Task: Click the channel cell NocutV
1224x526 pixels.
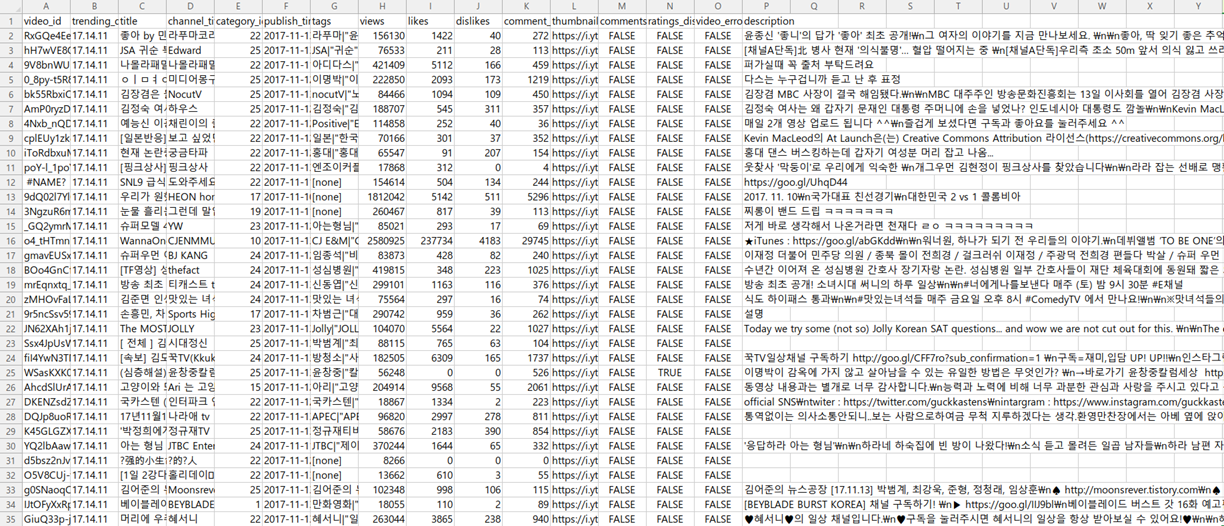Action: coord(191,94)
